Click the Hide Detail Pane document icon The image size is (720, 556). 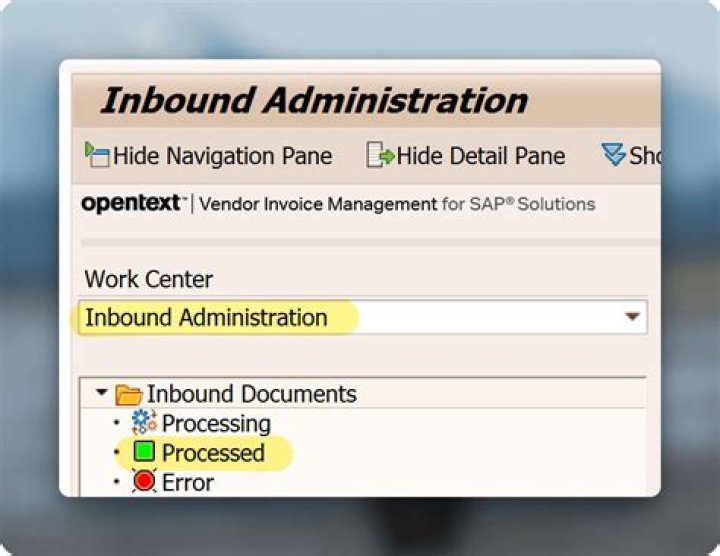point(380,155)
